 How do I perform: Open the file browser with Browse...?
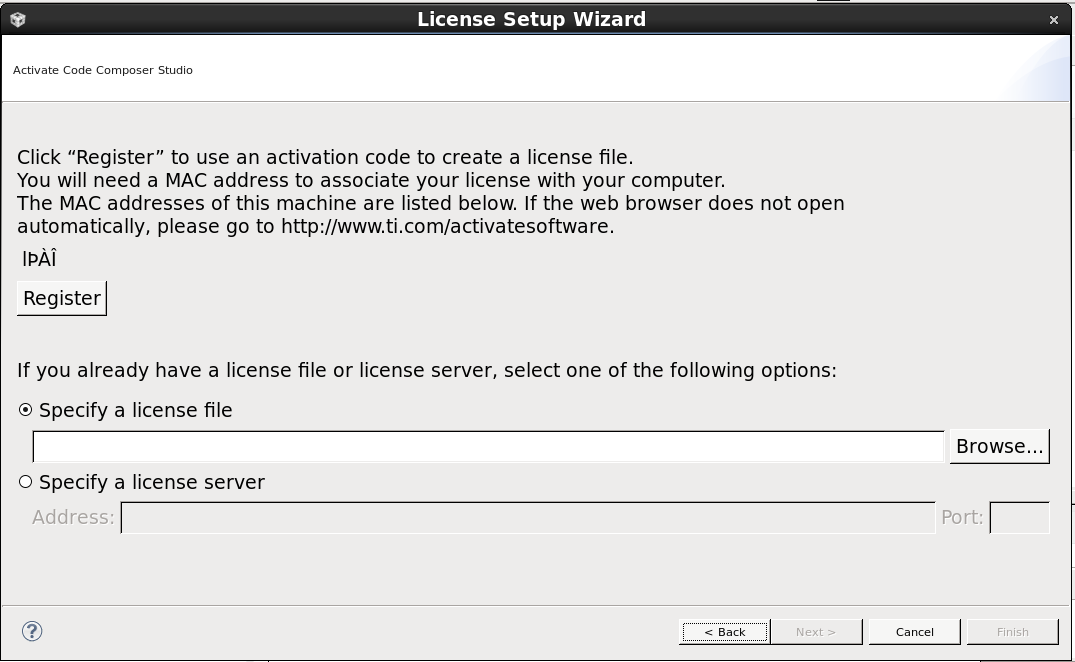pos(1000,446)
